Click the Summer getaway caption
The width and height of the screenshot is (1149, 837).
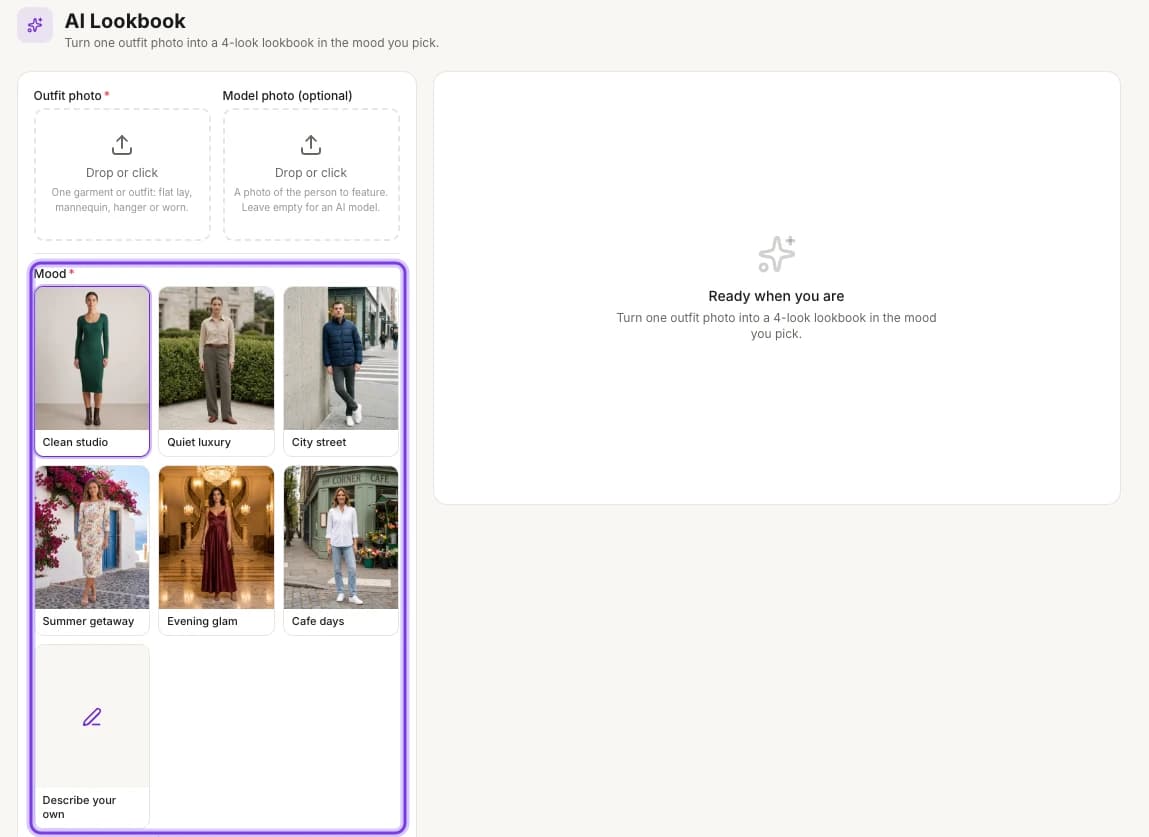88,621
